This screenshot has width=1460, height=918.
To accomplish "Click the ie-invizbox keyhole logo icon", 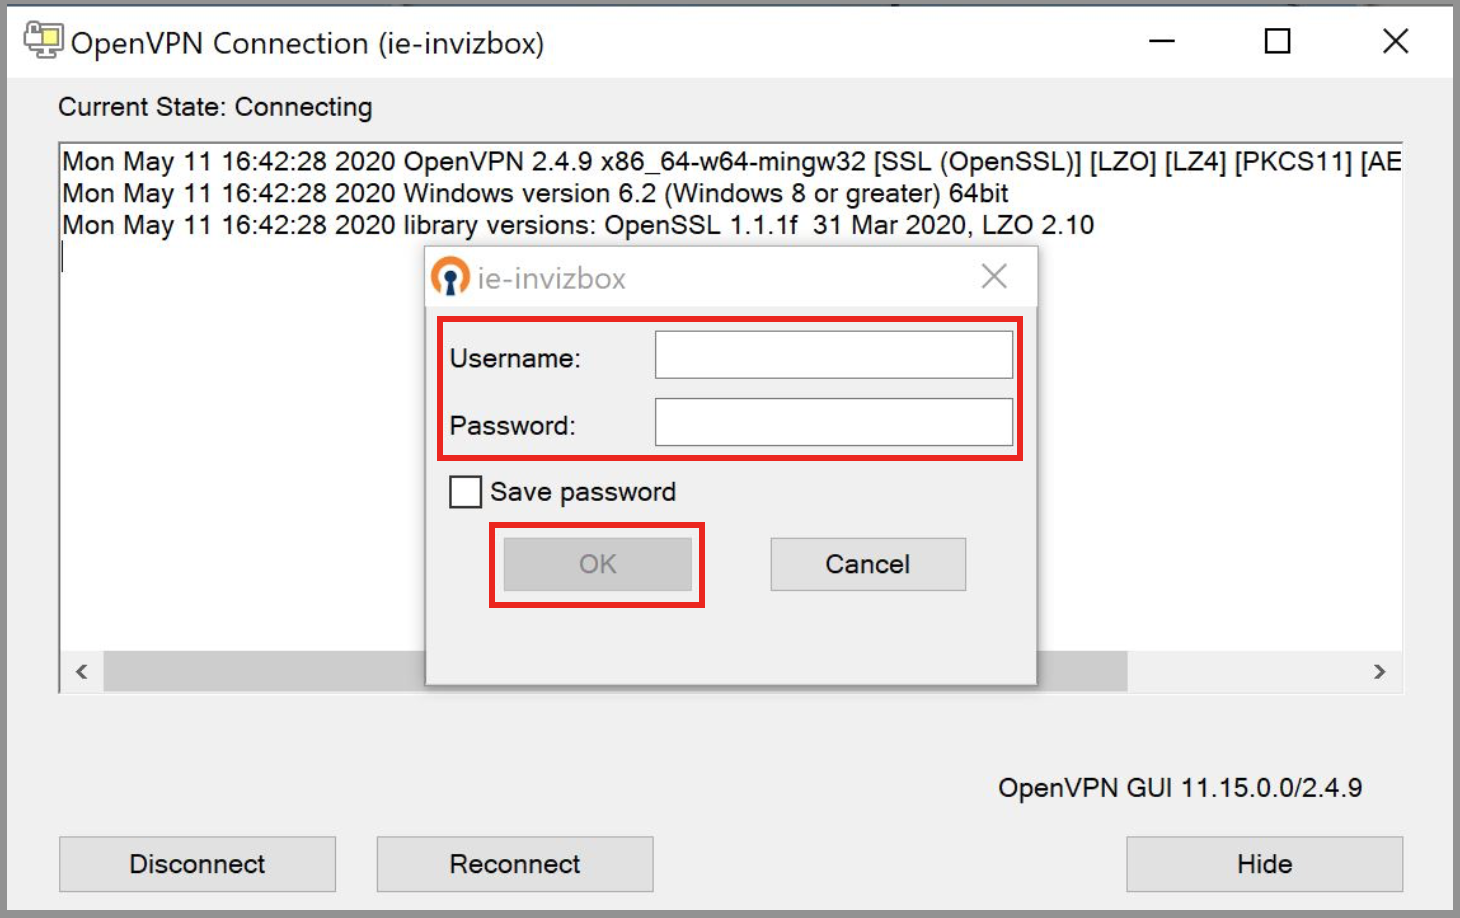I will click(450, 277).
